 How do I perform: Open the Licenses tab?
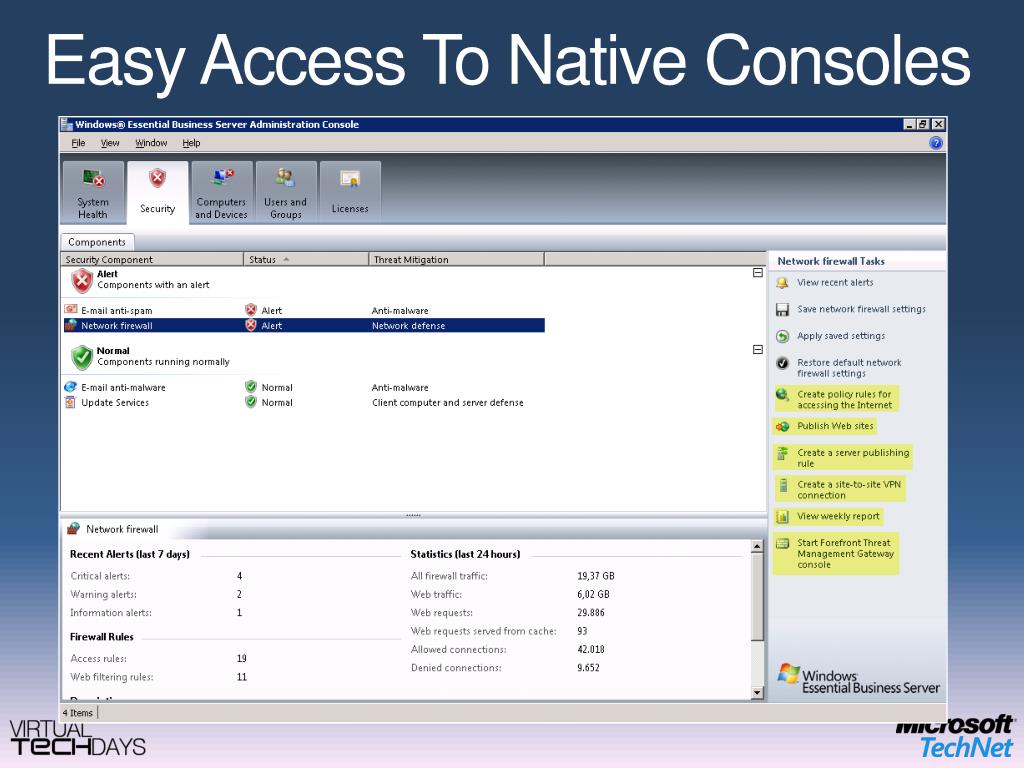(x=350, y=193)
